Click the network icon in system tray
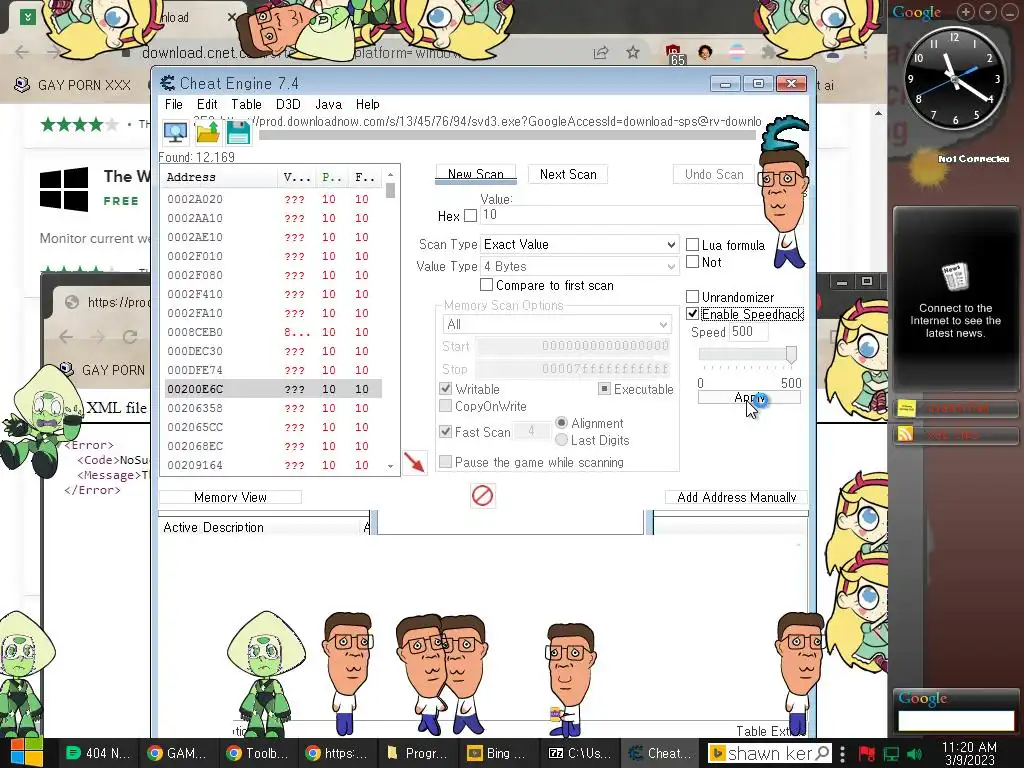The width and height of the screenshot is (1024, 768). coord(891,754)
